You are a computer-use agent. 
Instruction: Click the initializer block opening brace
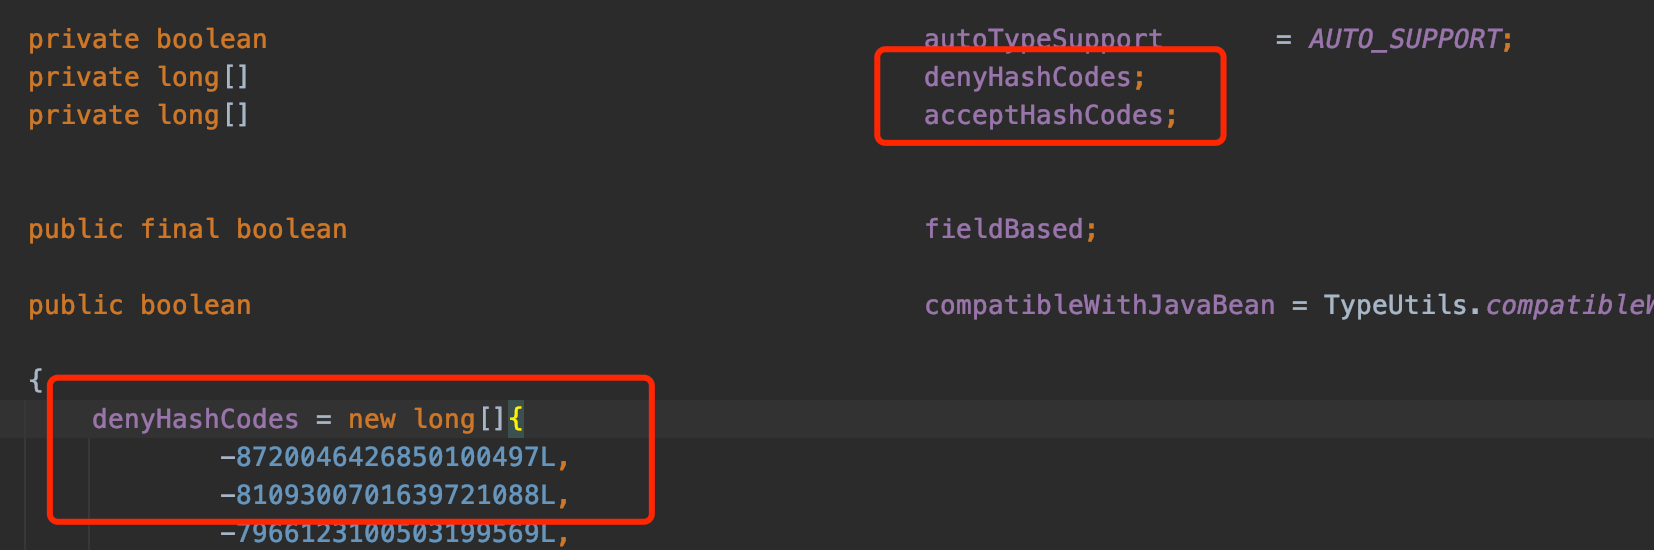[x=36, y=381]
